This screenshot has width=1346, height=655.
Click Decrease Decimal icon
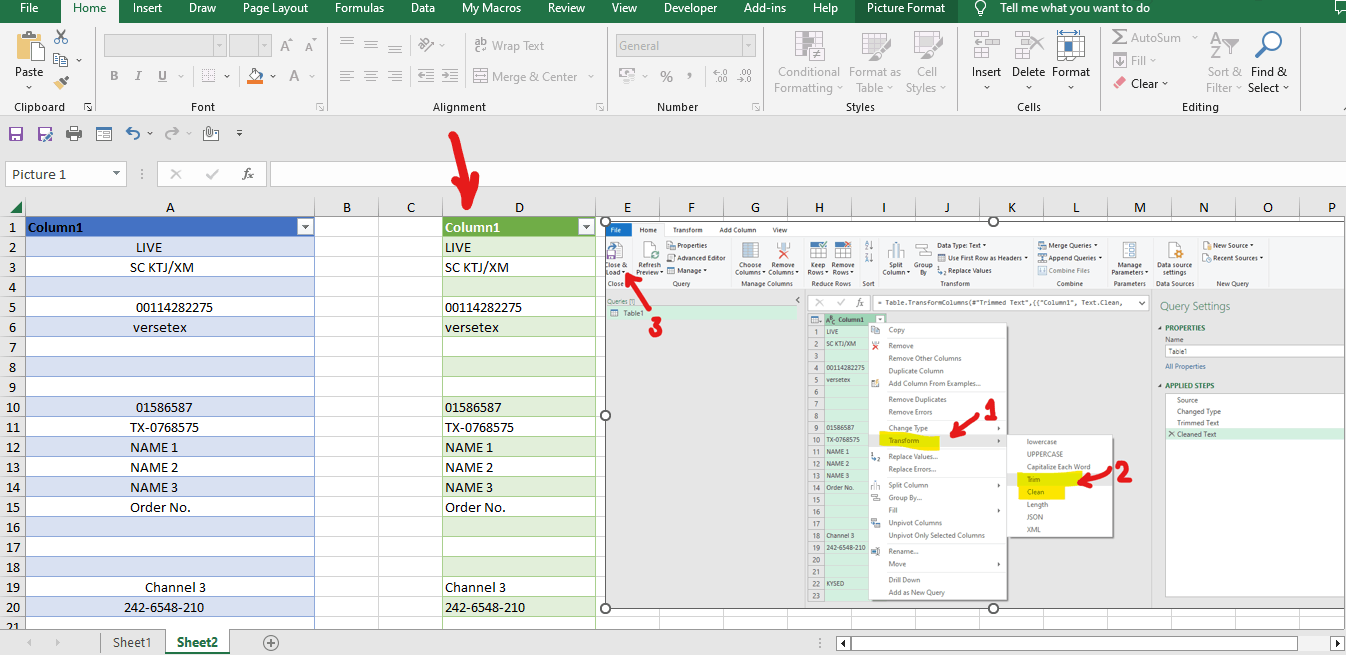pos(742,76)
